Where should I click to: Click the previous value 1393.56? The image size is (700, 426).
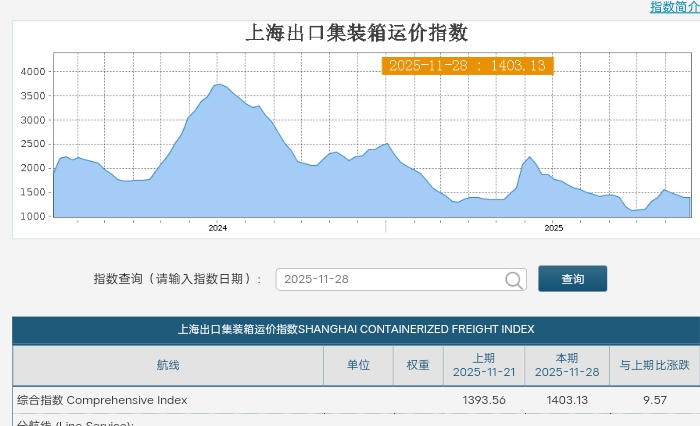(484, 400)
